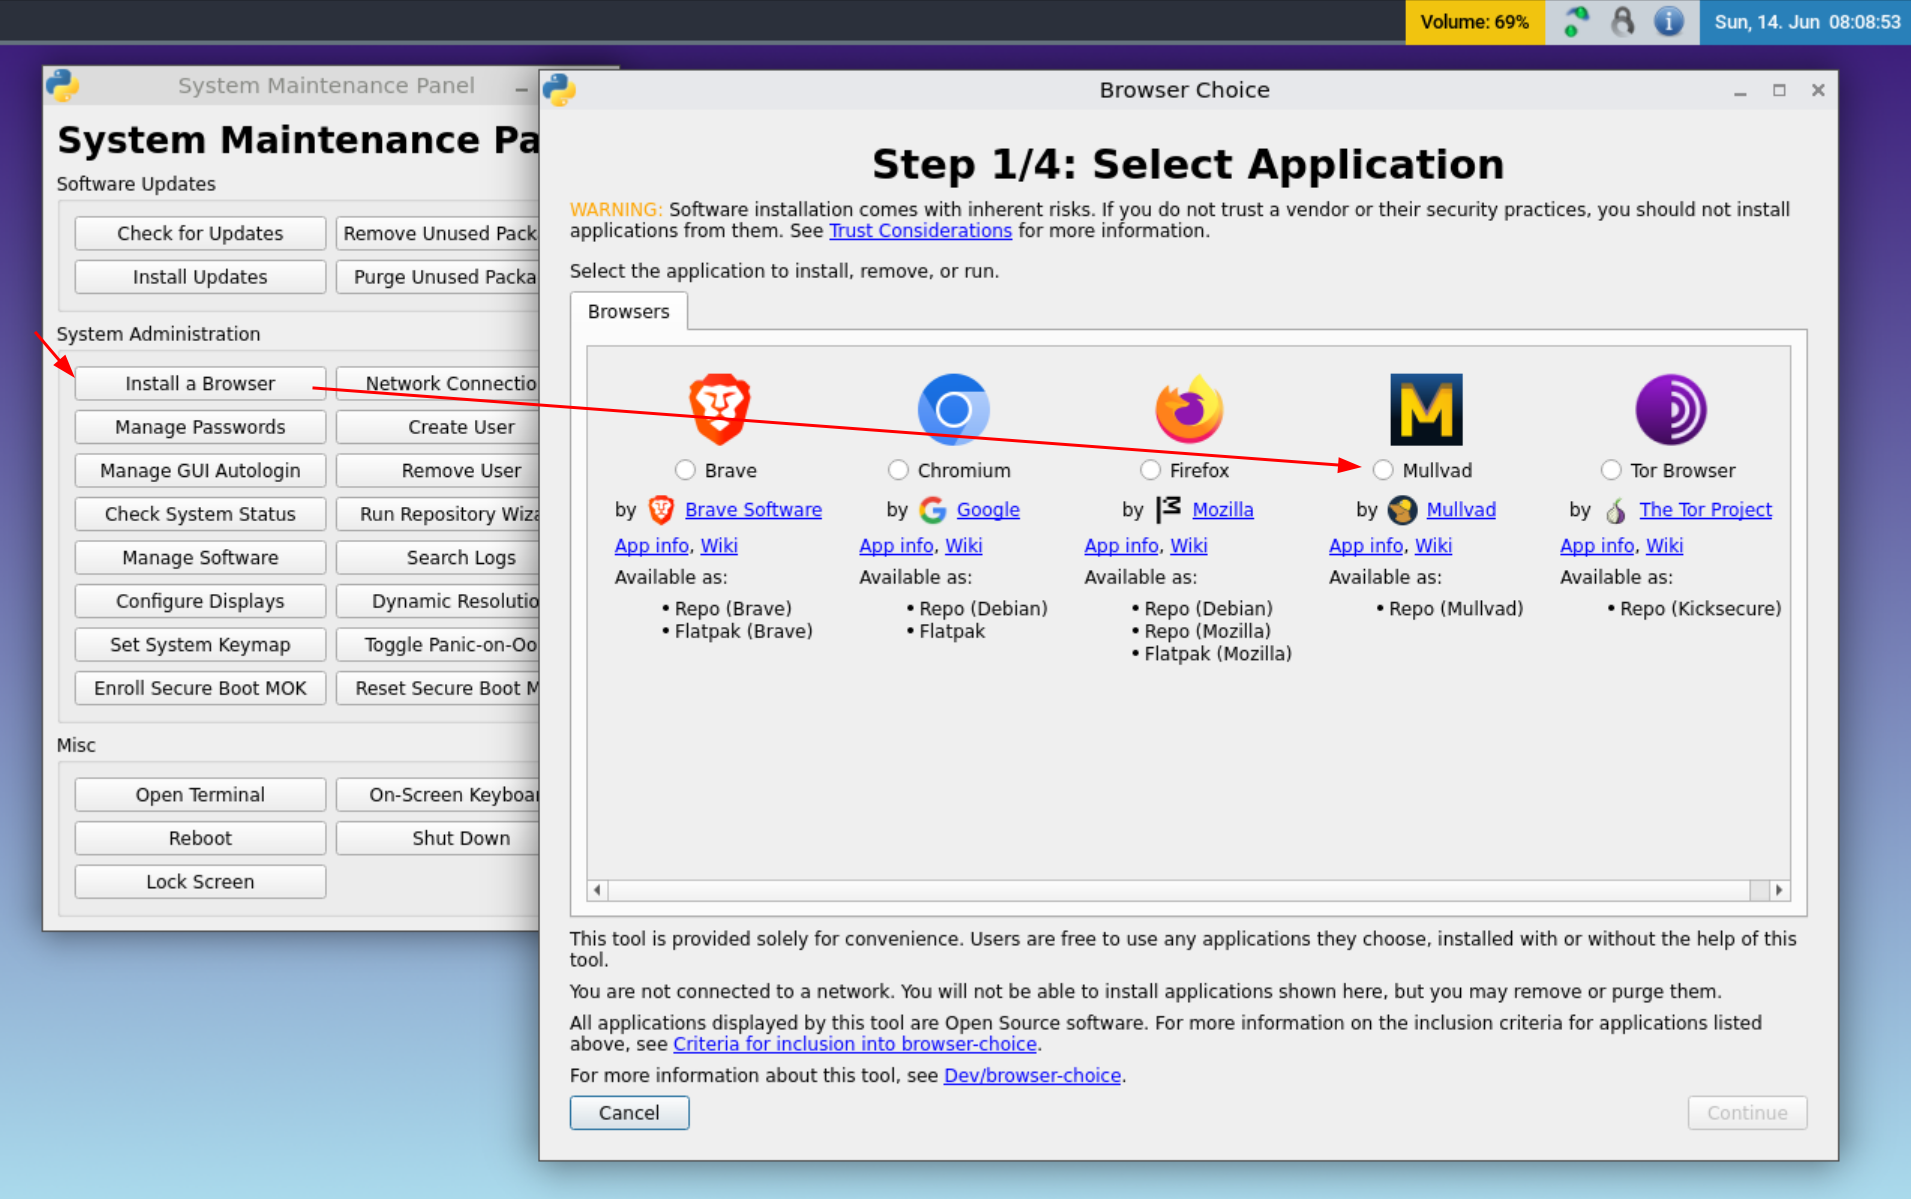Click the Install Updates button
This screenshot has width=1911, height=1199.
click(x=200, y=277)
